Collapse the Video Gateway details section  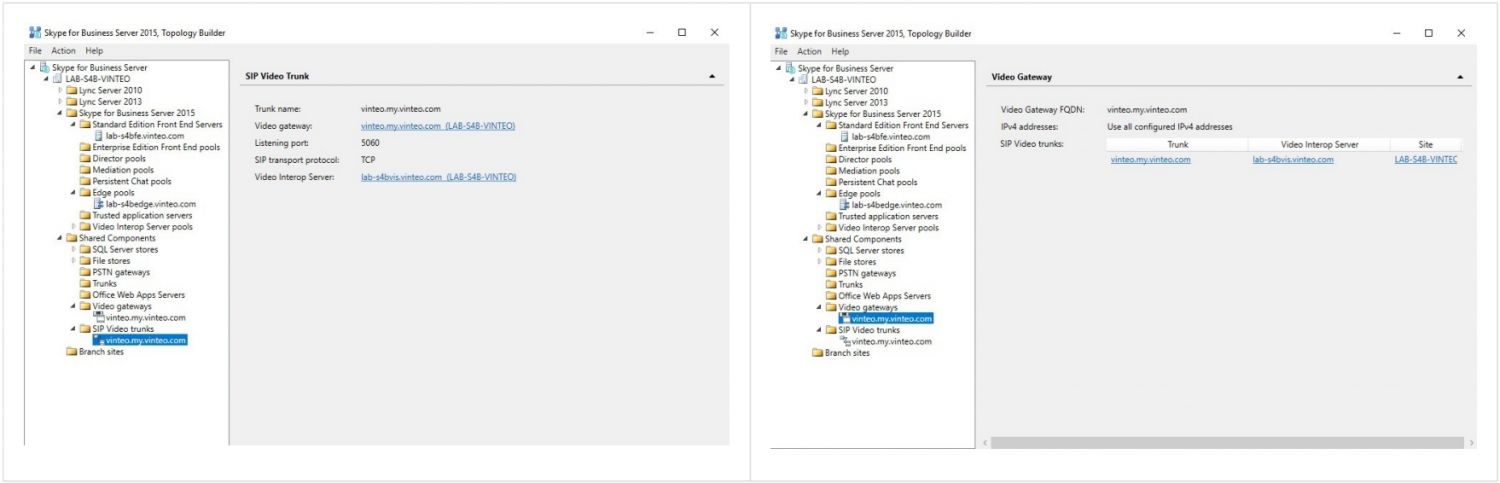pyautogui.click(x=1459, y=77)
